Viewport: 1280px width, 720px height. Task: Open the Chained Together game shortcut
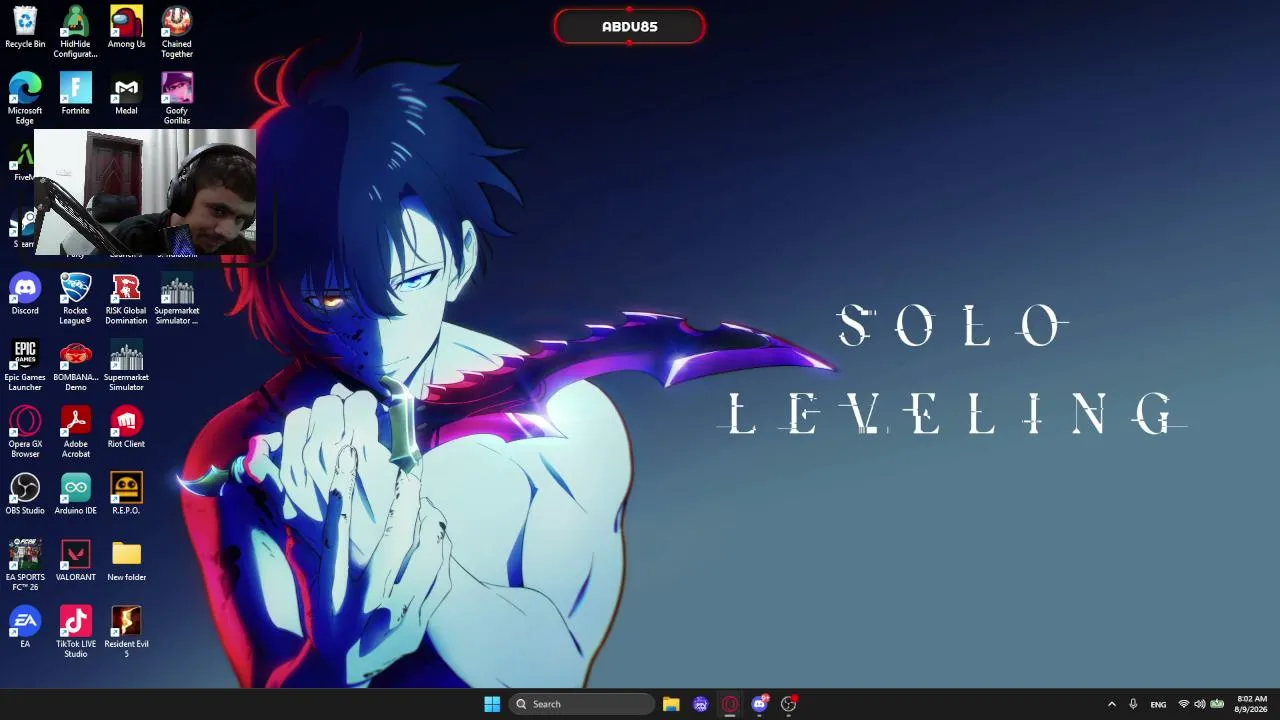177,32
